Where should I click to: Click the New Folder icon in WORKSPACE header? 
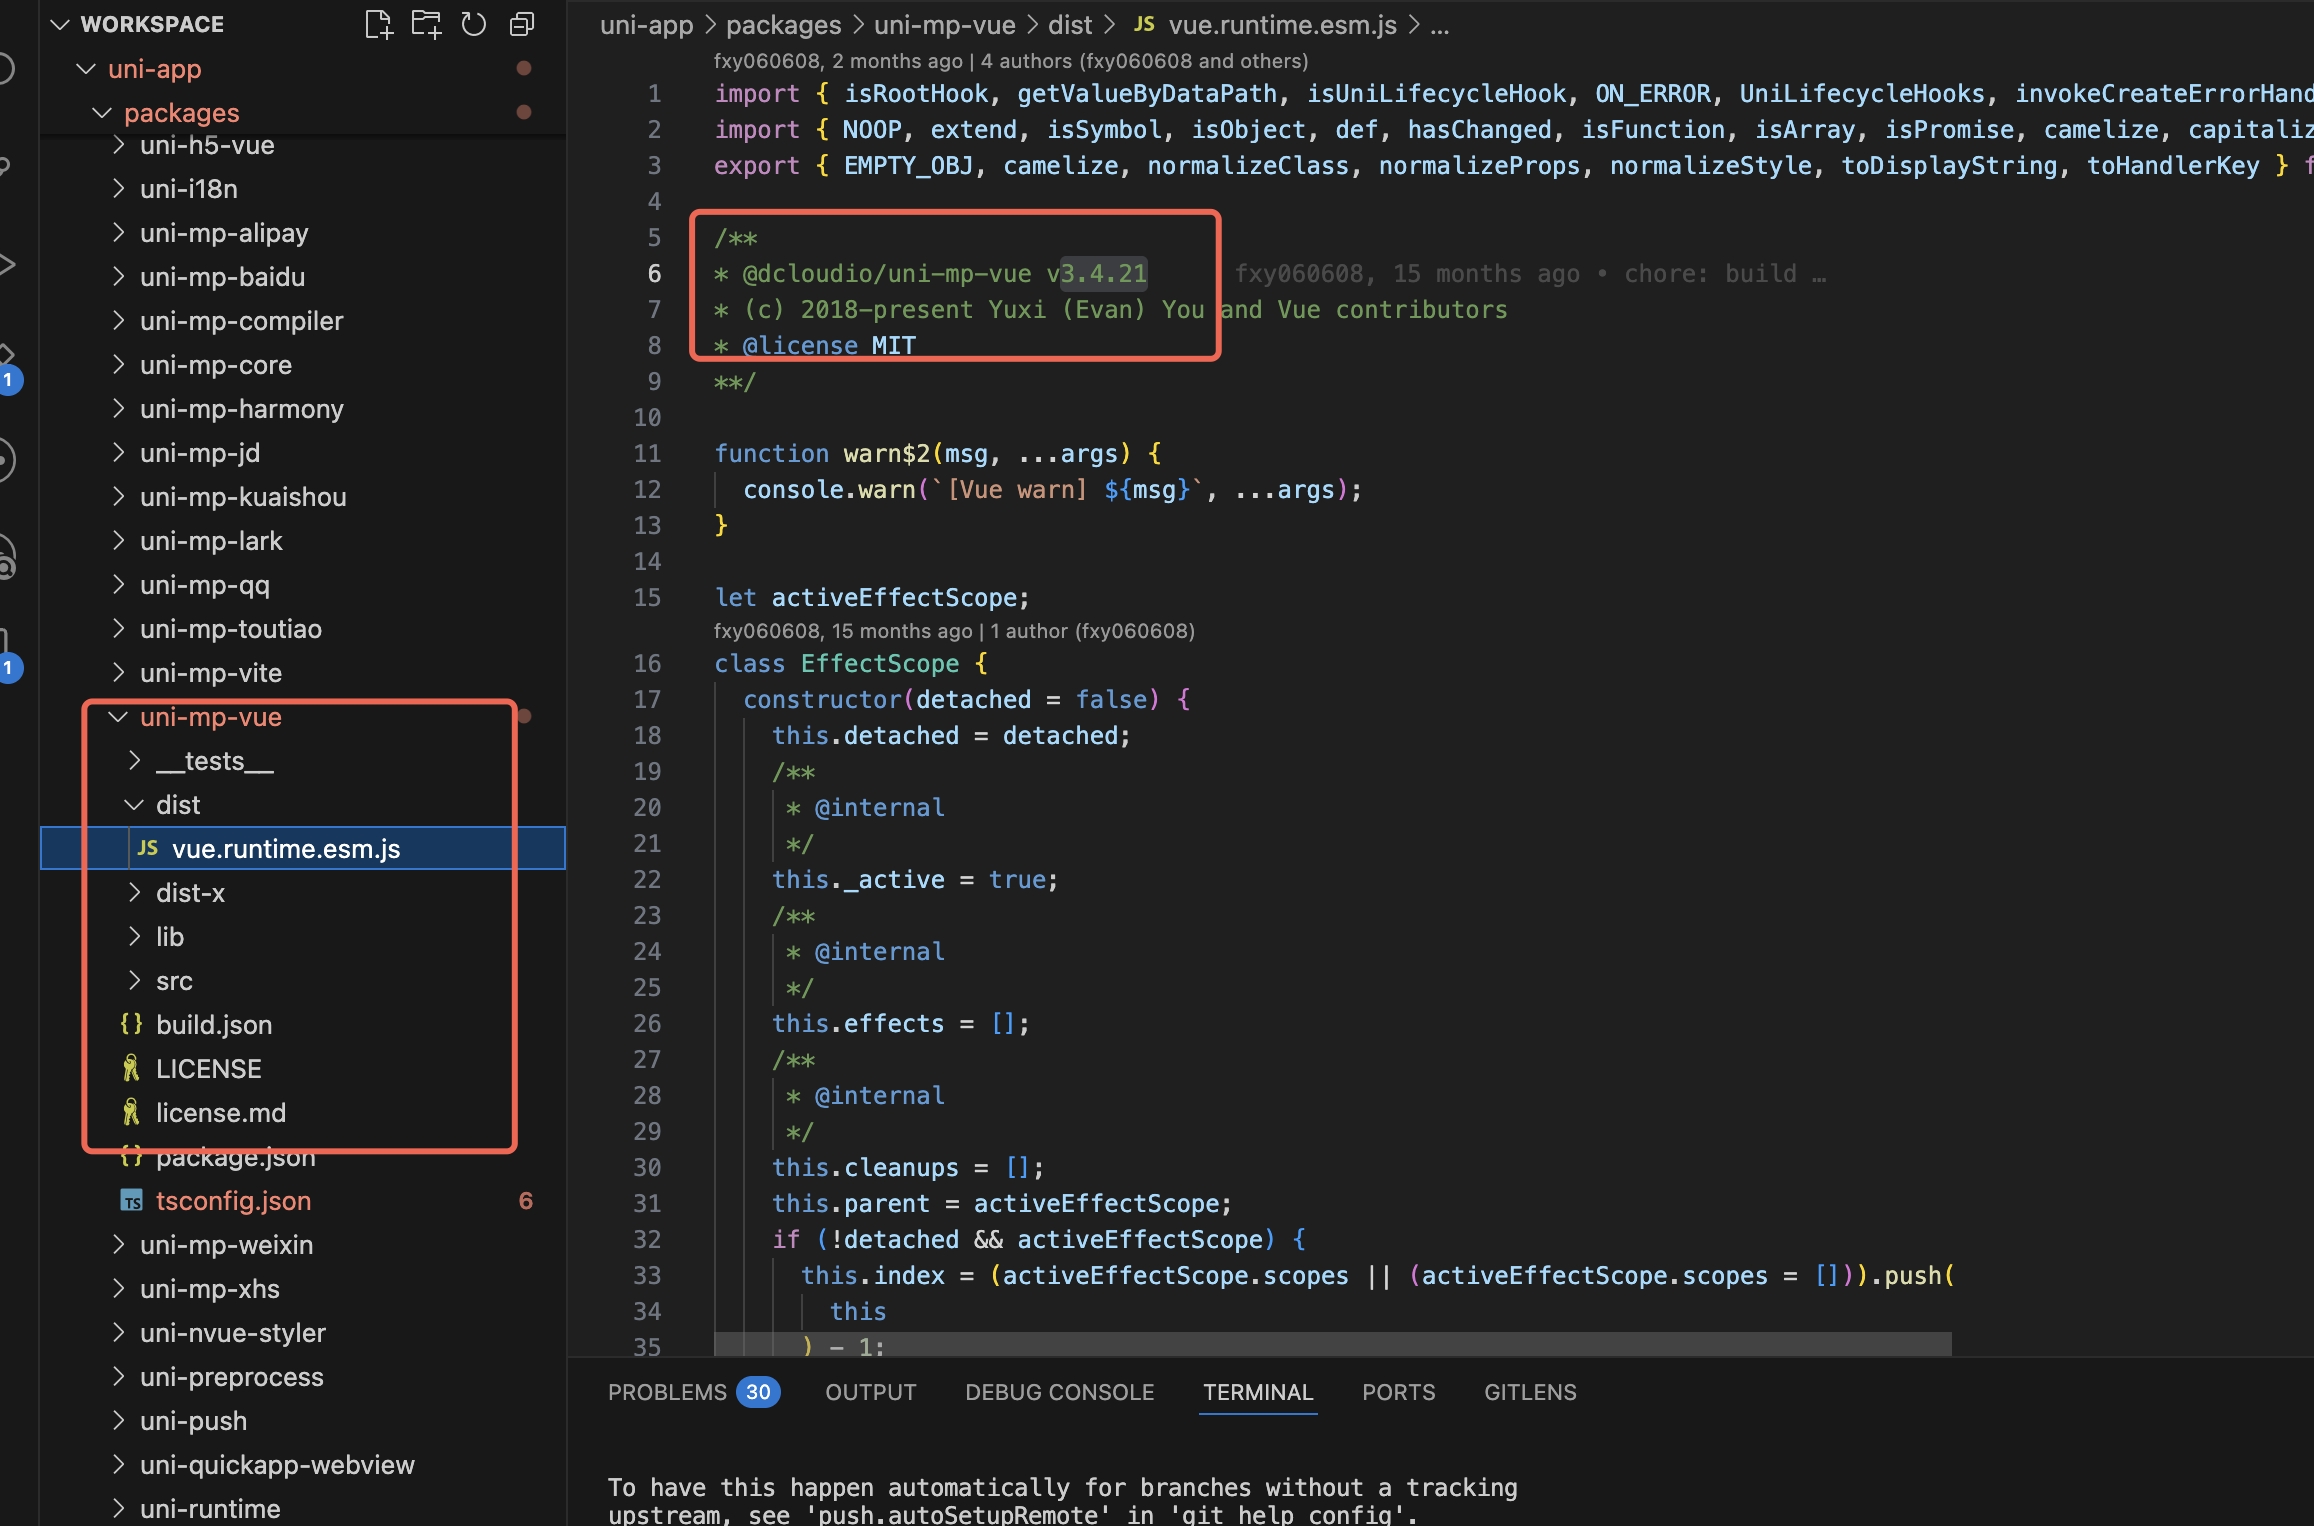(426, 25)
